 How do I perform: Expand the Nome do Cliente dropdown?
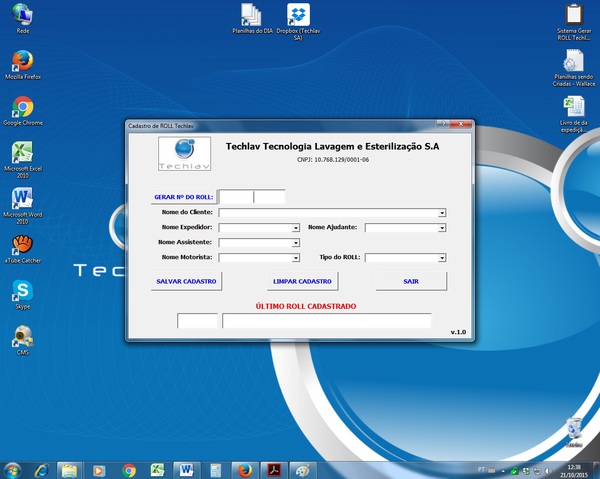[442, 213]
